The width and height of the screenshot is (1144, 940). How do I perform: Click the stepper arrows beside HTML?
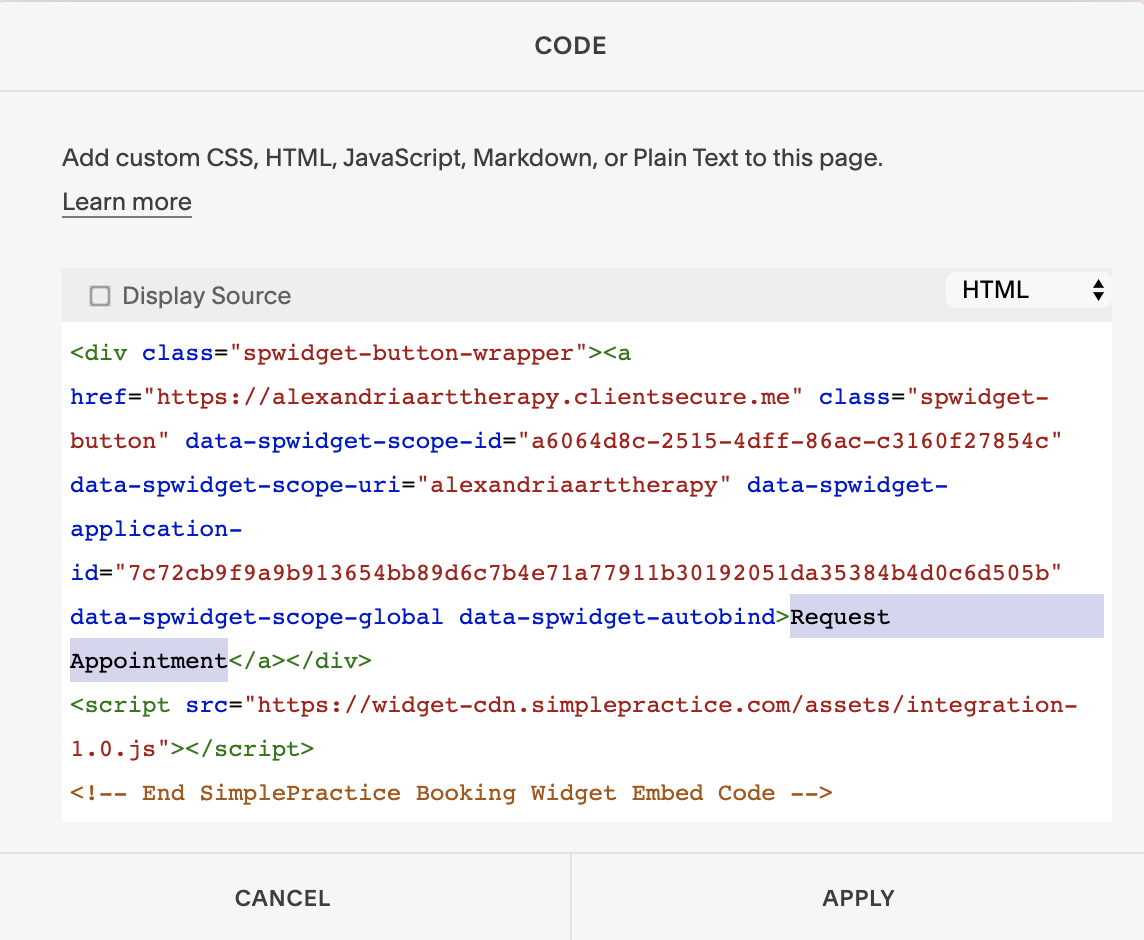(1098, 289)
